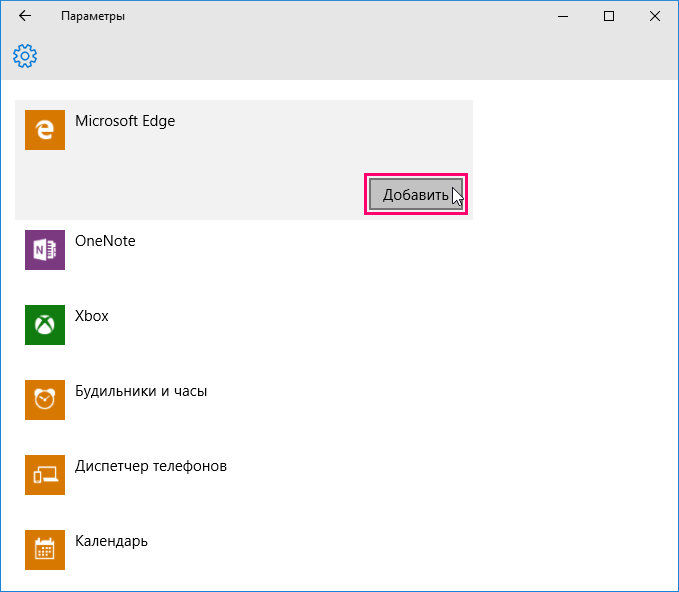The height and width of the screenshot is (592, 679).
Task: Click the alarm clock icon for Будильники и часы
Action: (x=44, y=400)
